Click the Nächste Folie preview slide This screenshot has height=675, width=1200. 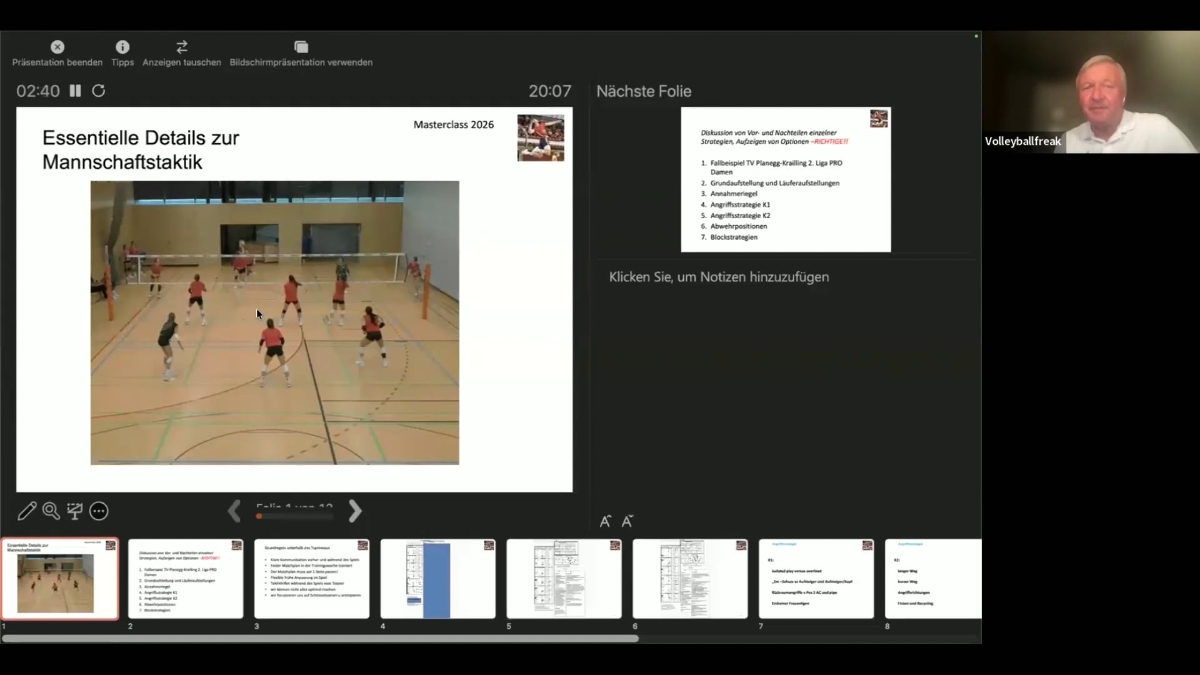pos(786,180)
